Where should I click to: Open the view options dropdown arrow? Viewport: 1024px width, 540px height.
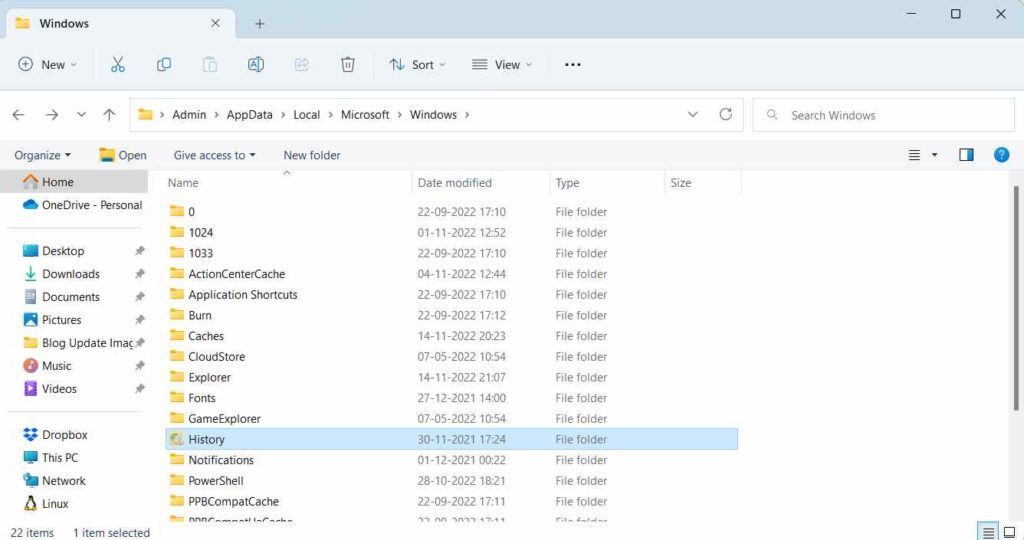click(935, 155)
